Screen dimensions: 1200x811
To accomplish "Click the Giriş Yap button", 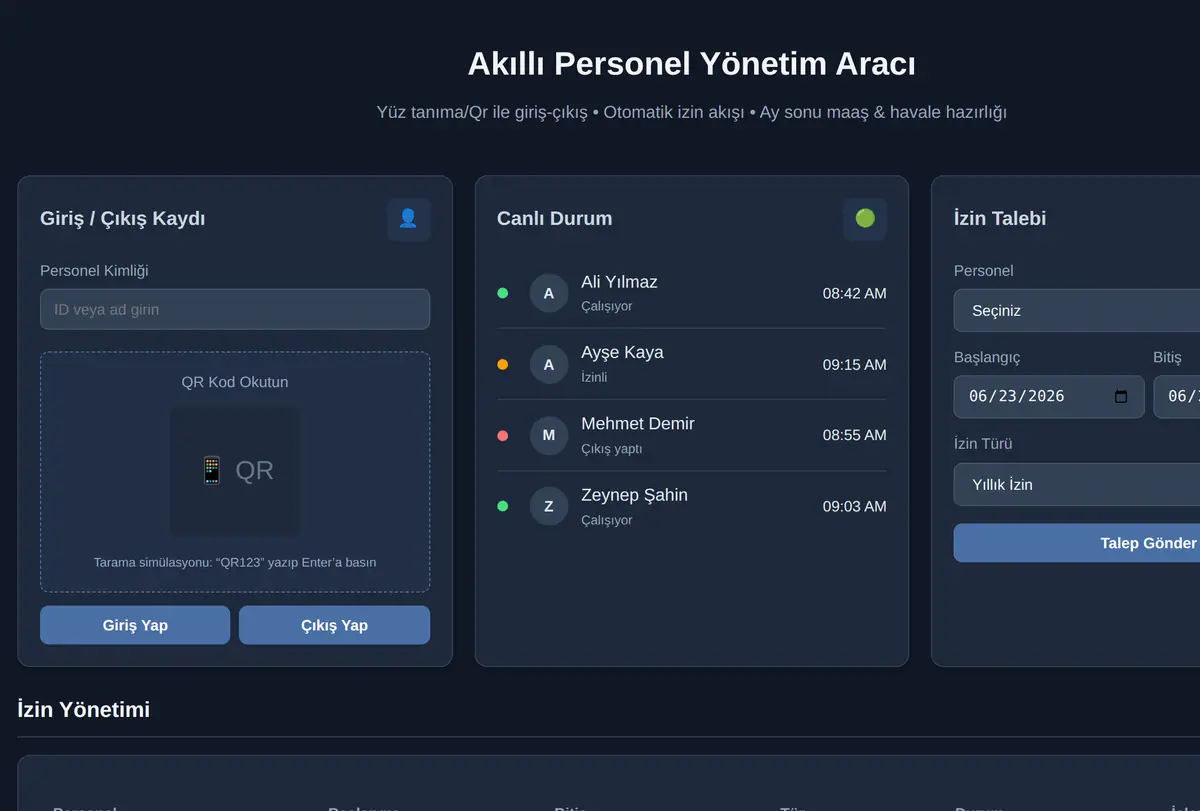I will [135, 625].
